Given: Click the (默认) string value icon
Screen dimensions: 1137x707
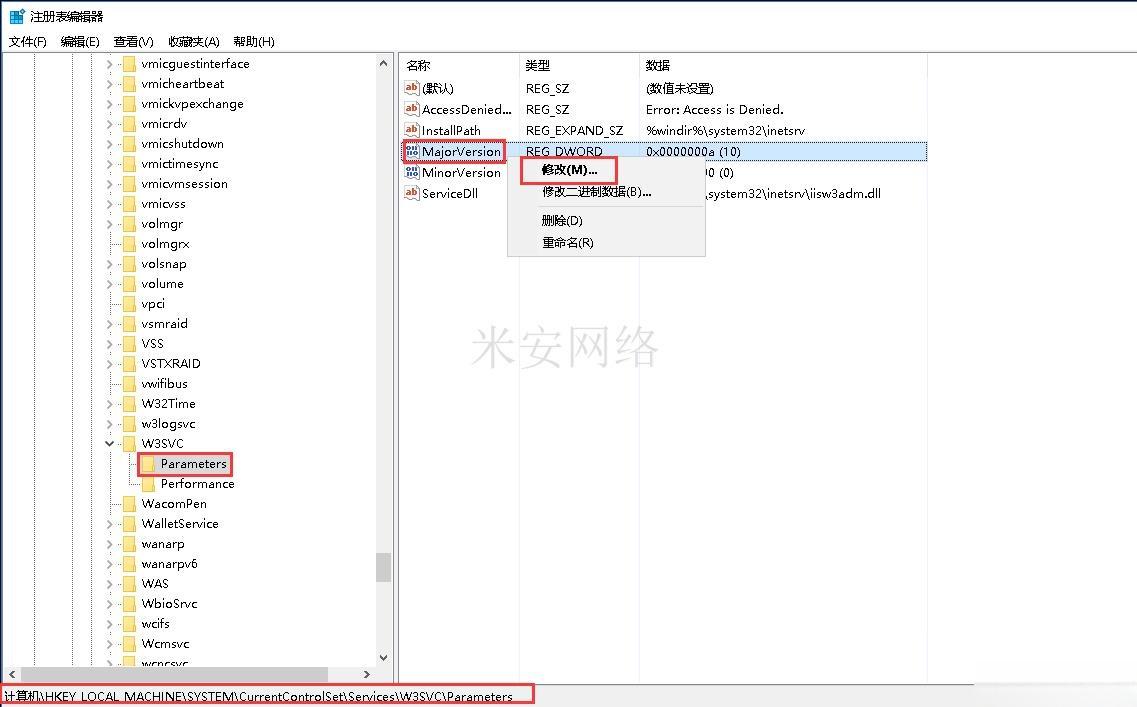Looking at the screenshot, I should pyautogui.click(x=412, y=88).
